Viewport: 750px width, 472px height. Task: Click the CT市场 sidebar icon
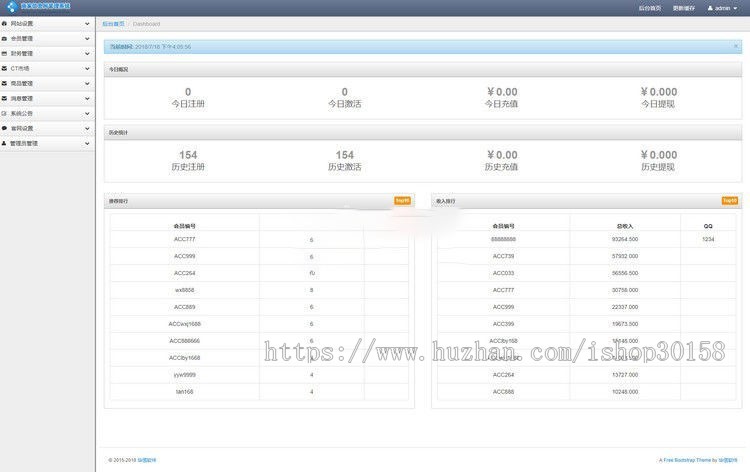tap(4, 68)
